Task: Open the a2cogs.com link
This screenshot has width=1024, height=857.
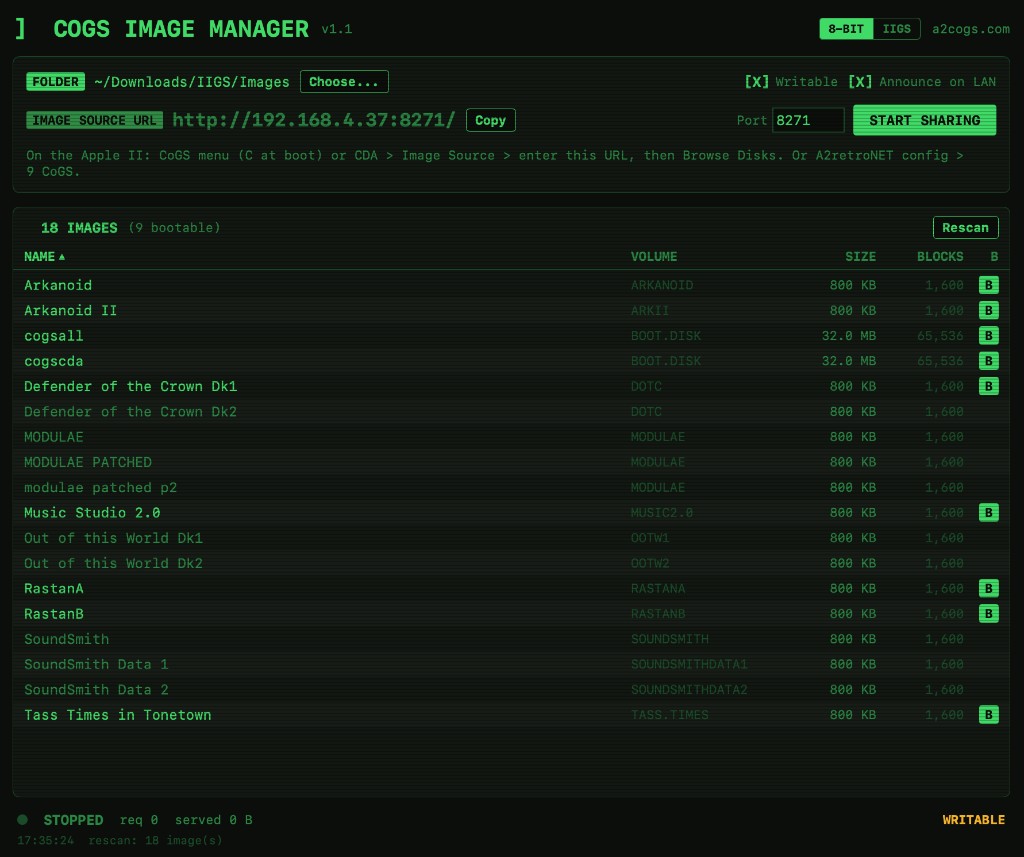Action: (970, 29)
